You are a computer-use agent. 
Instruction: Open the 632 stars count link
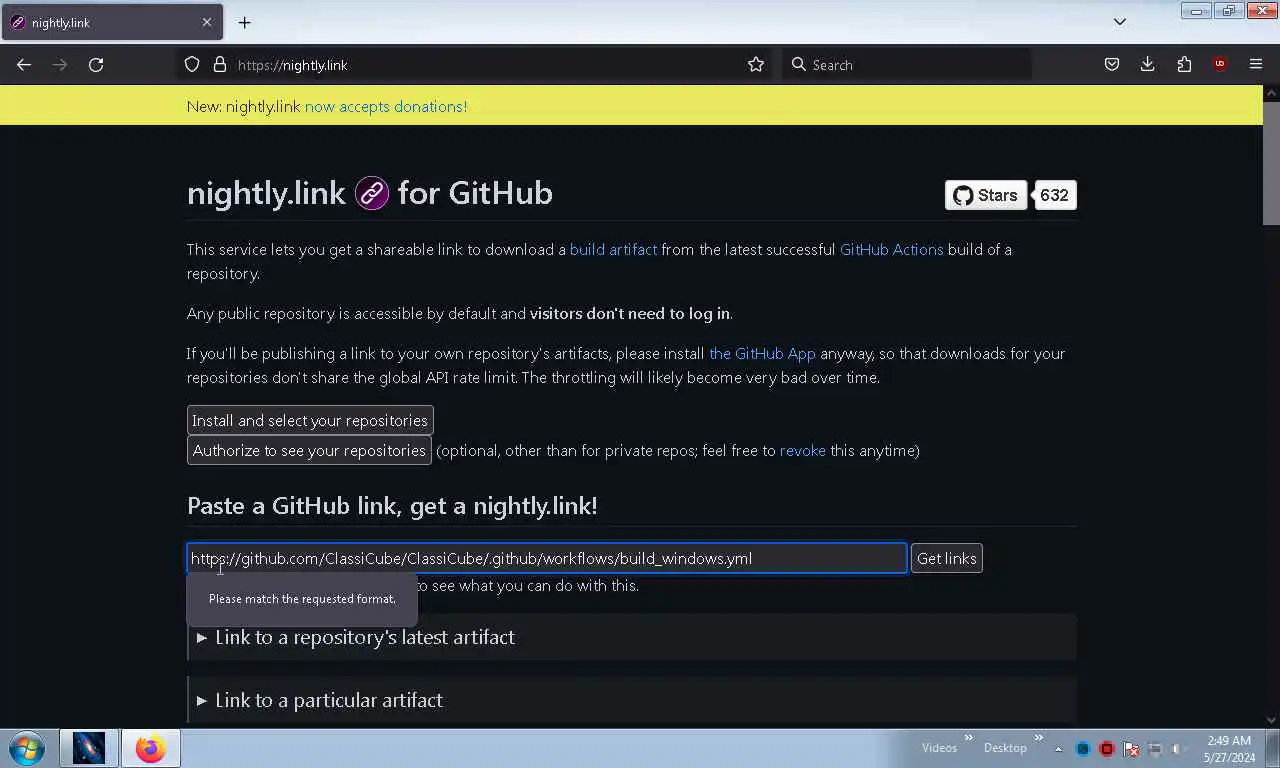click(x=1054, y=195)
